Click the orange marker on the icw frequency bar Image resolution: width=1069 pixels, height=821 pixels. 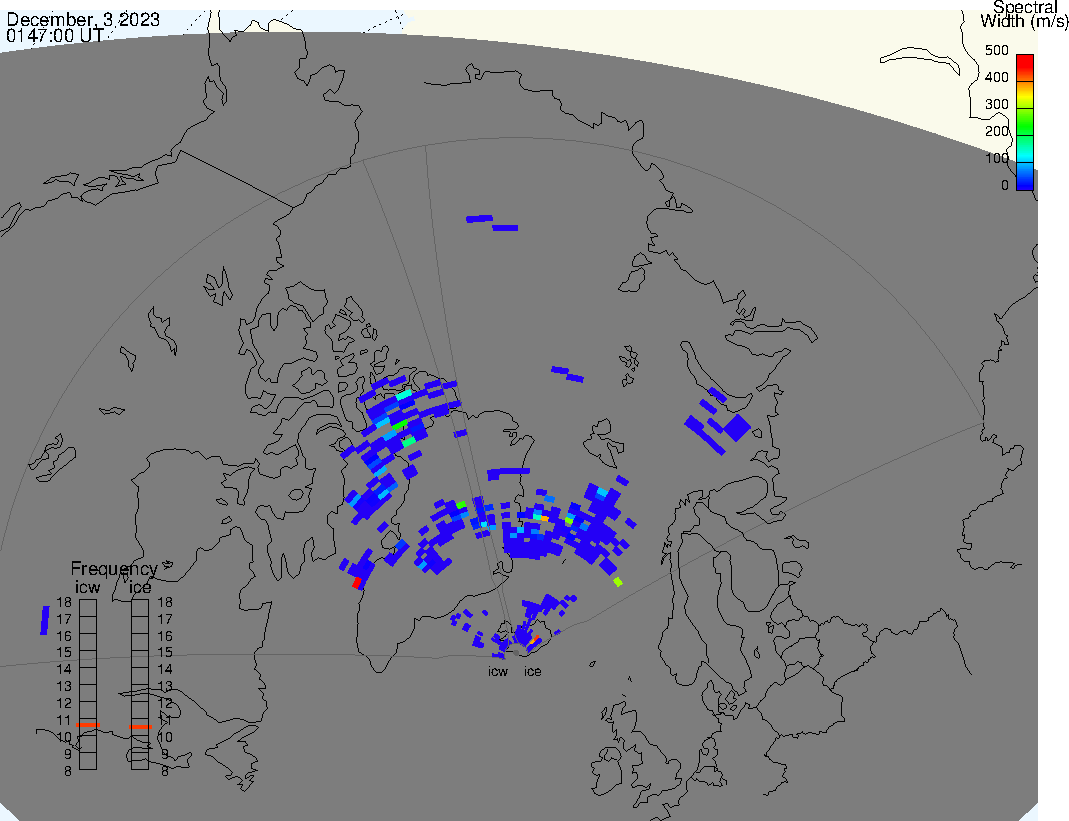(88, 725)
